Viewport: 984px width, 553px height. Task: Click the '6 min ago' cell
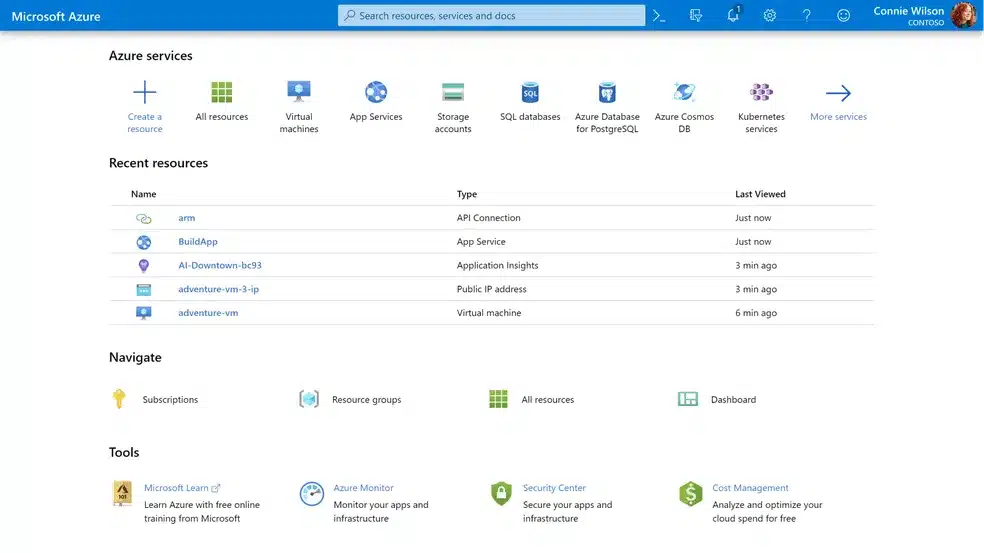tap(756, 313)
